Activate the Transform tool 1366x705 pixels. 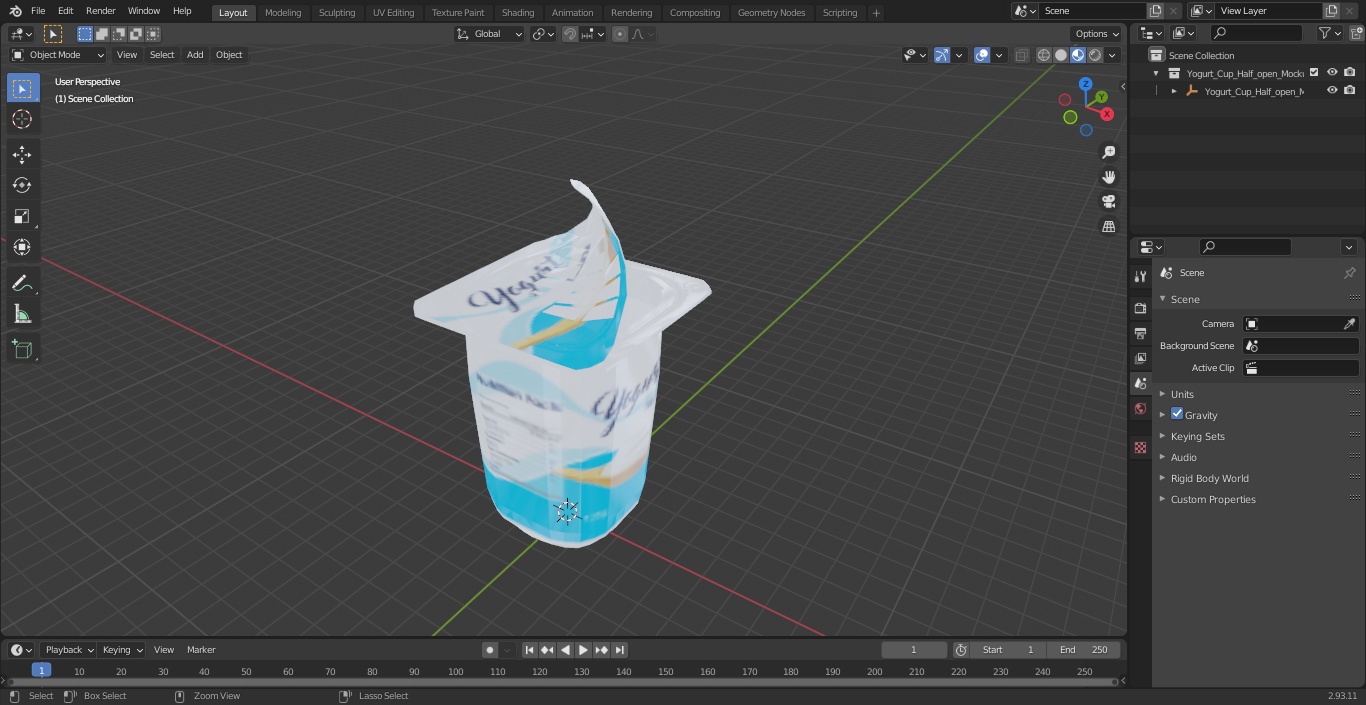22,247
